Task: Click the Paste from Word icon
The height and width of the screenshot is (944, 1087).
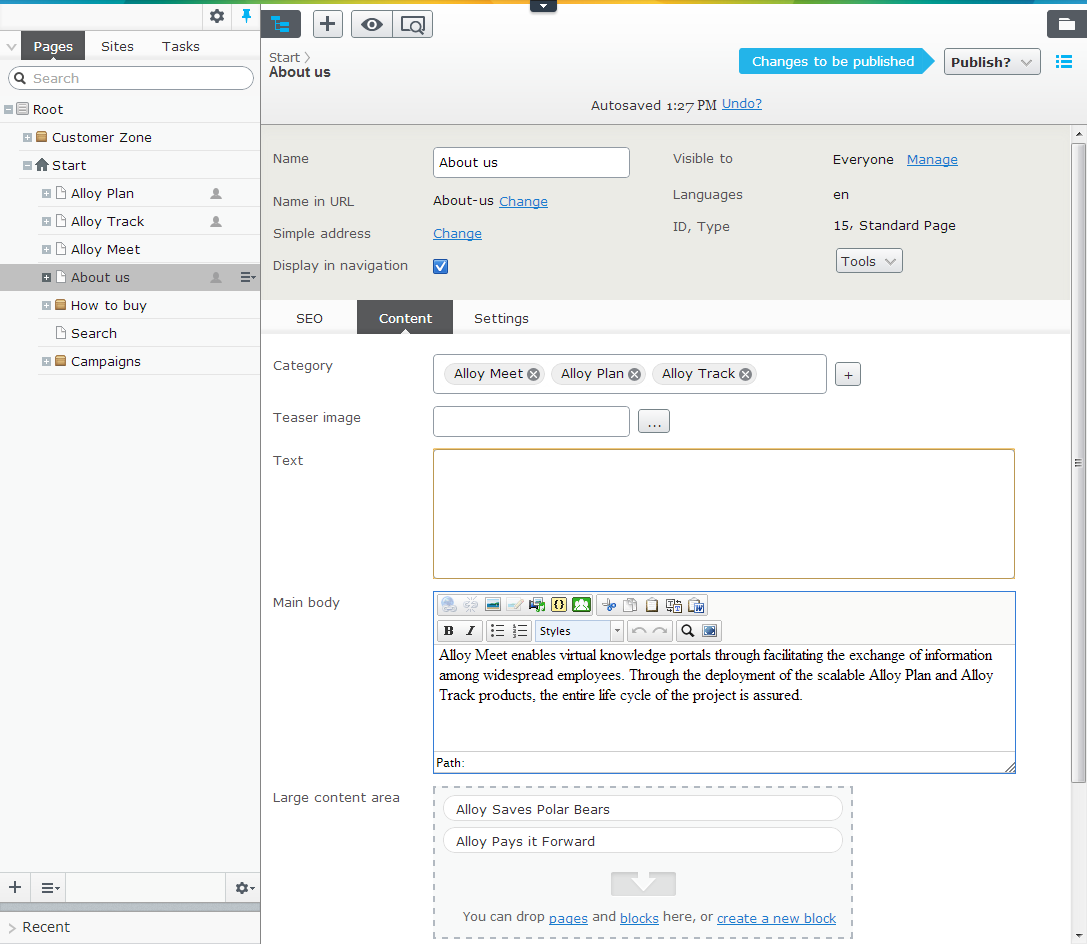Action: tap(696, 605)
